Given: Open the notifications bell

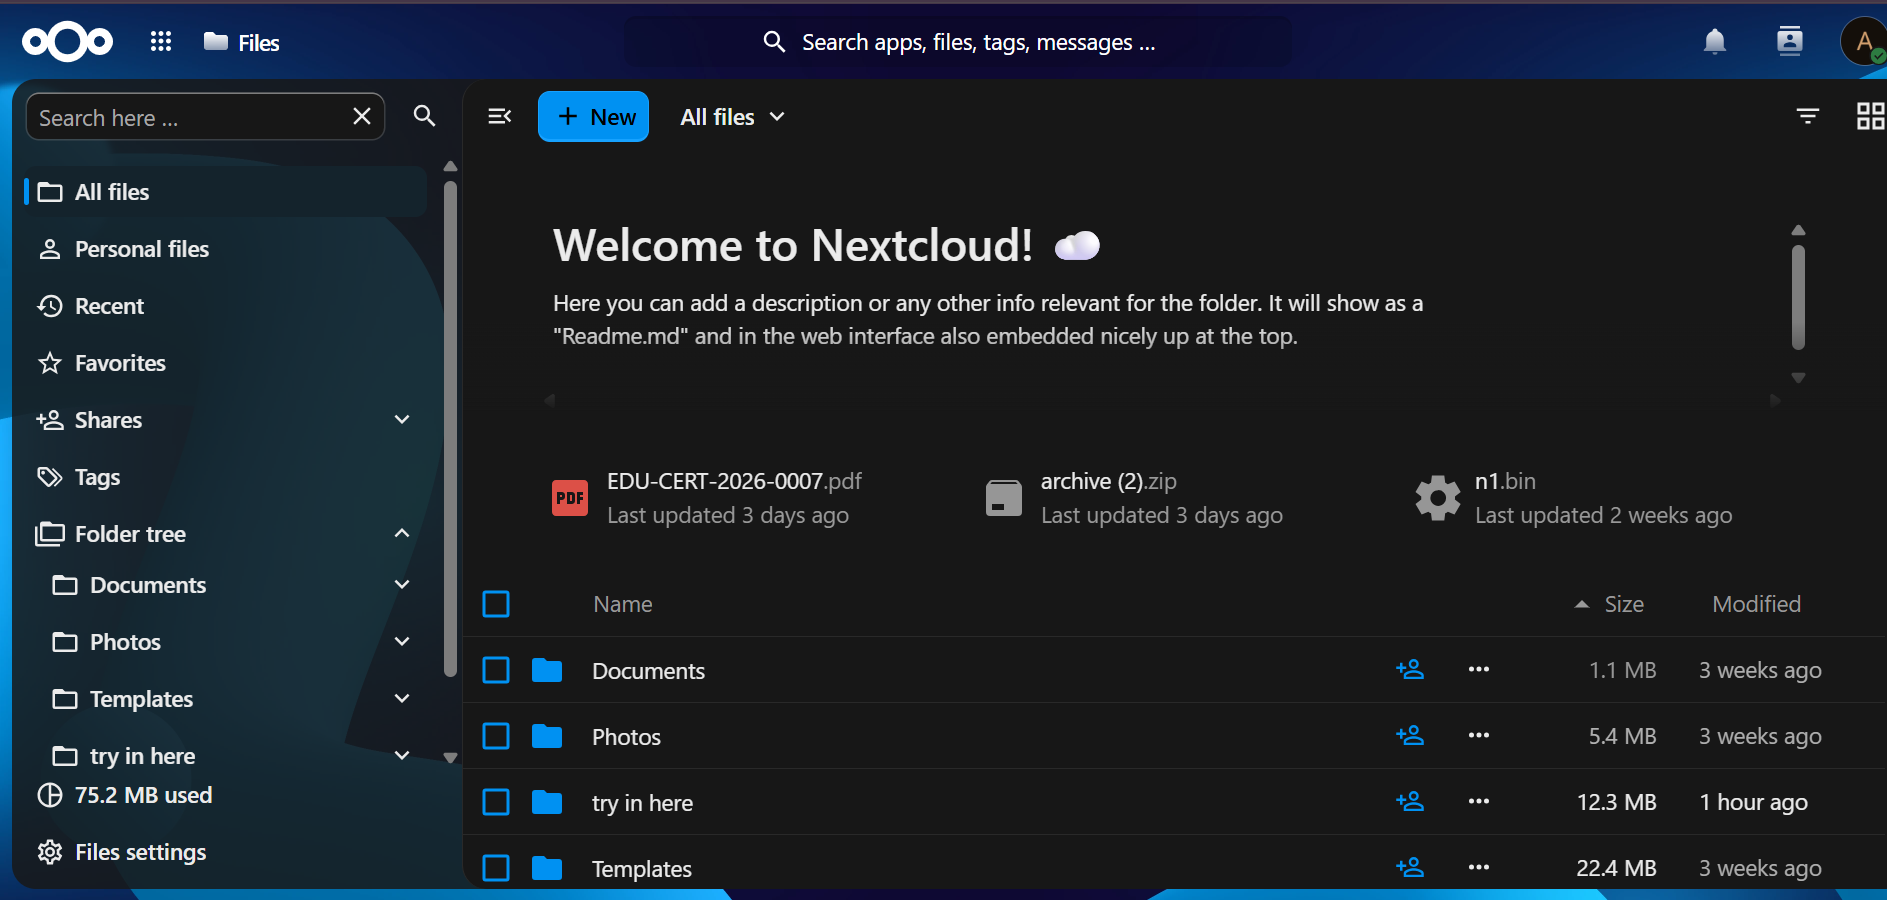Looking at the screenshot, I should [1715, 41].
